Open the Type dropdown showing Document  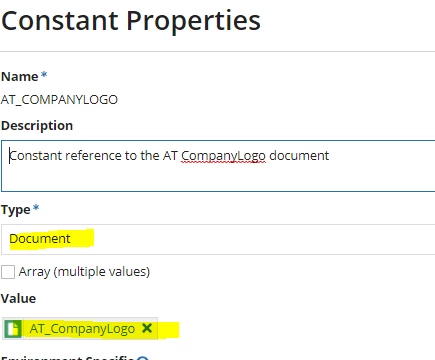218,239
